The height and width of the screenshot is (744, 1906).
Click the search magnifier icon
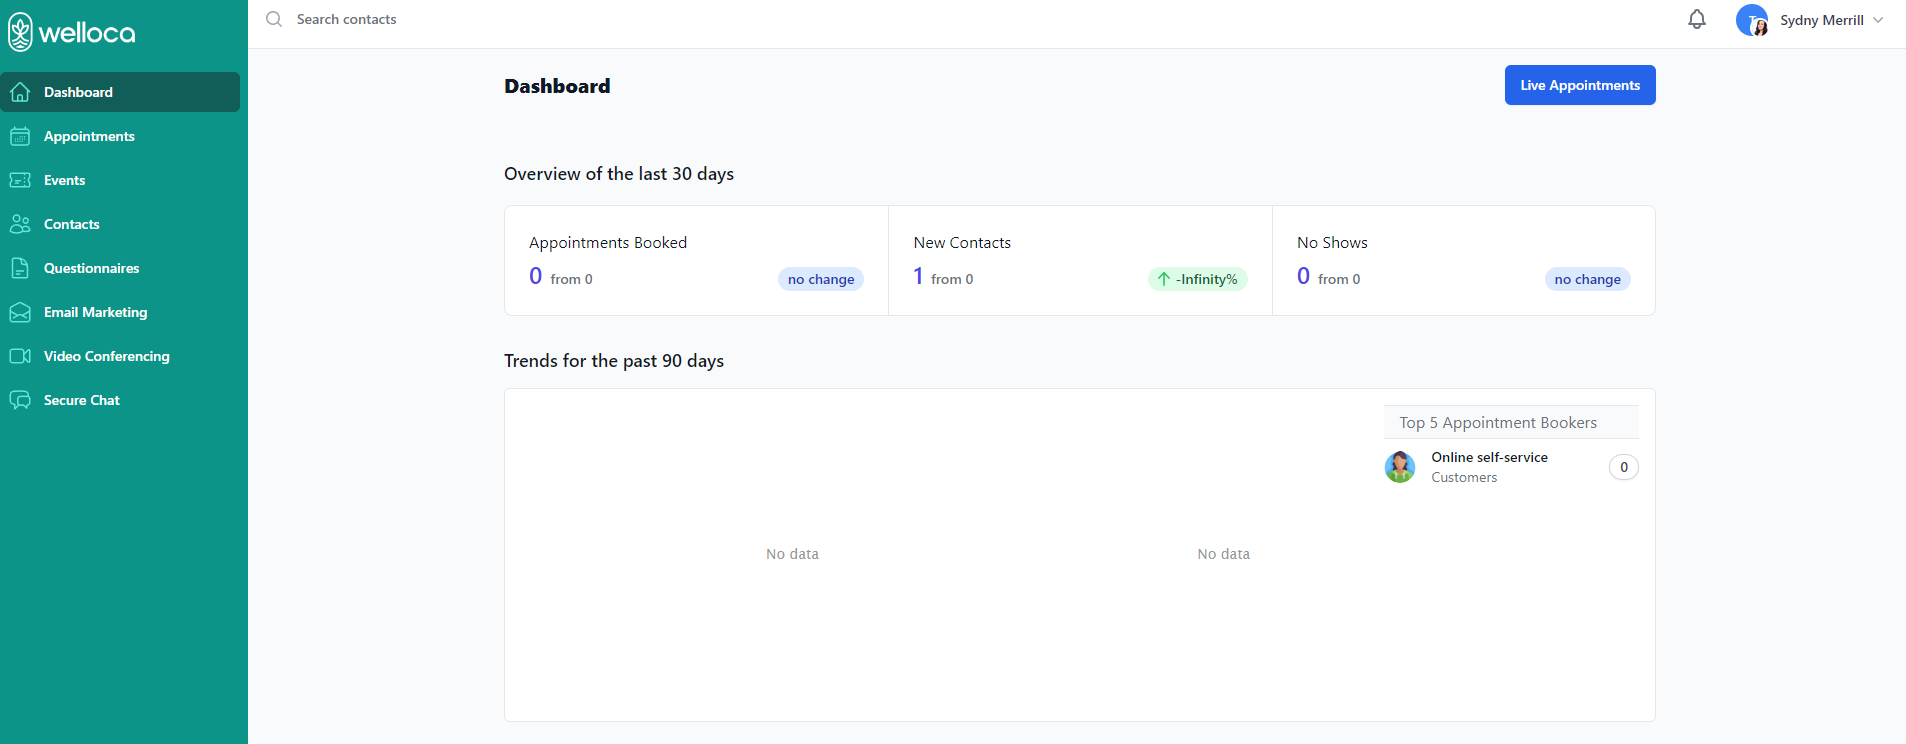(x=274, y=19)
